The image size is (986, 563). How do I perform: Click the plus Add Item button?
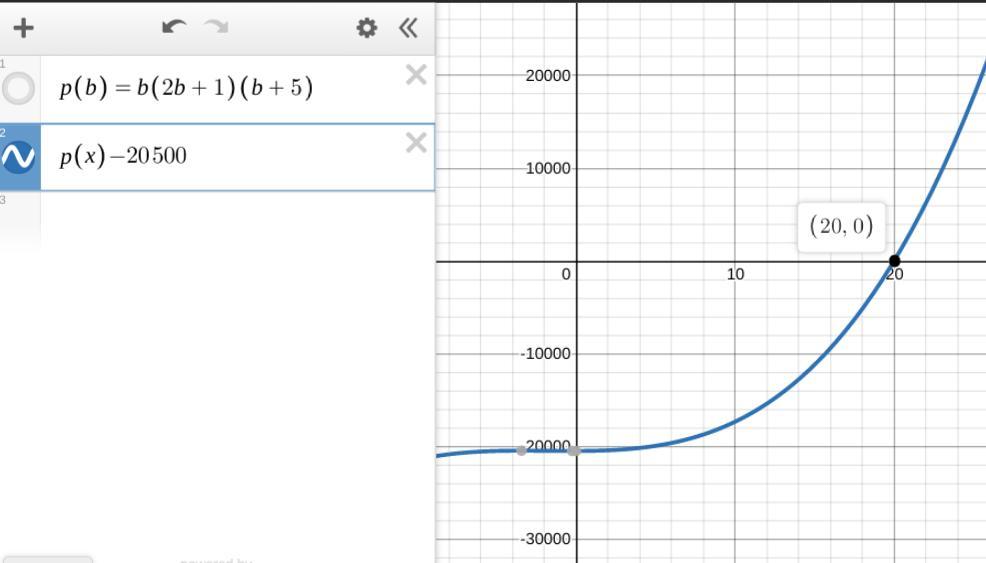(23, 28)
